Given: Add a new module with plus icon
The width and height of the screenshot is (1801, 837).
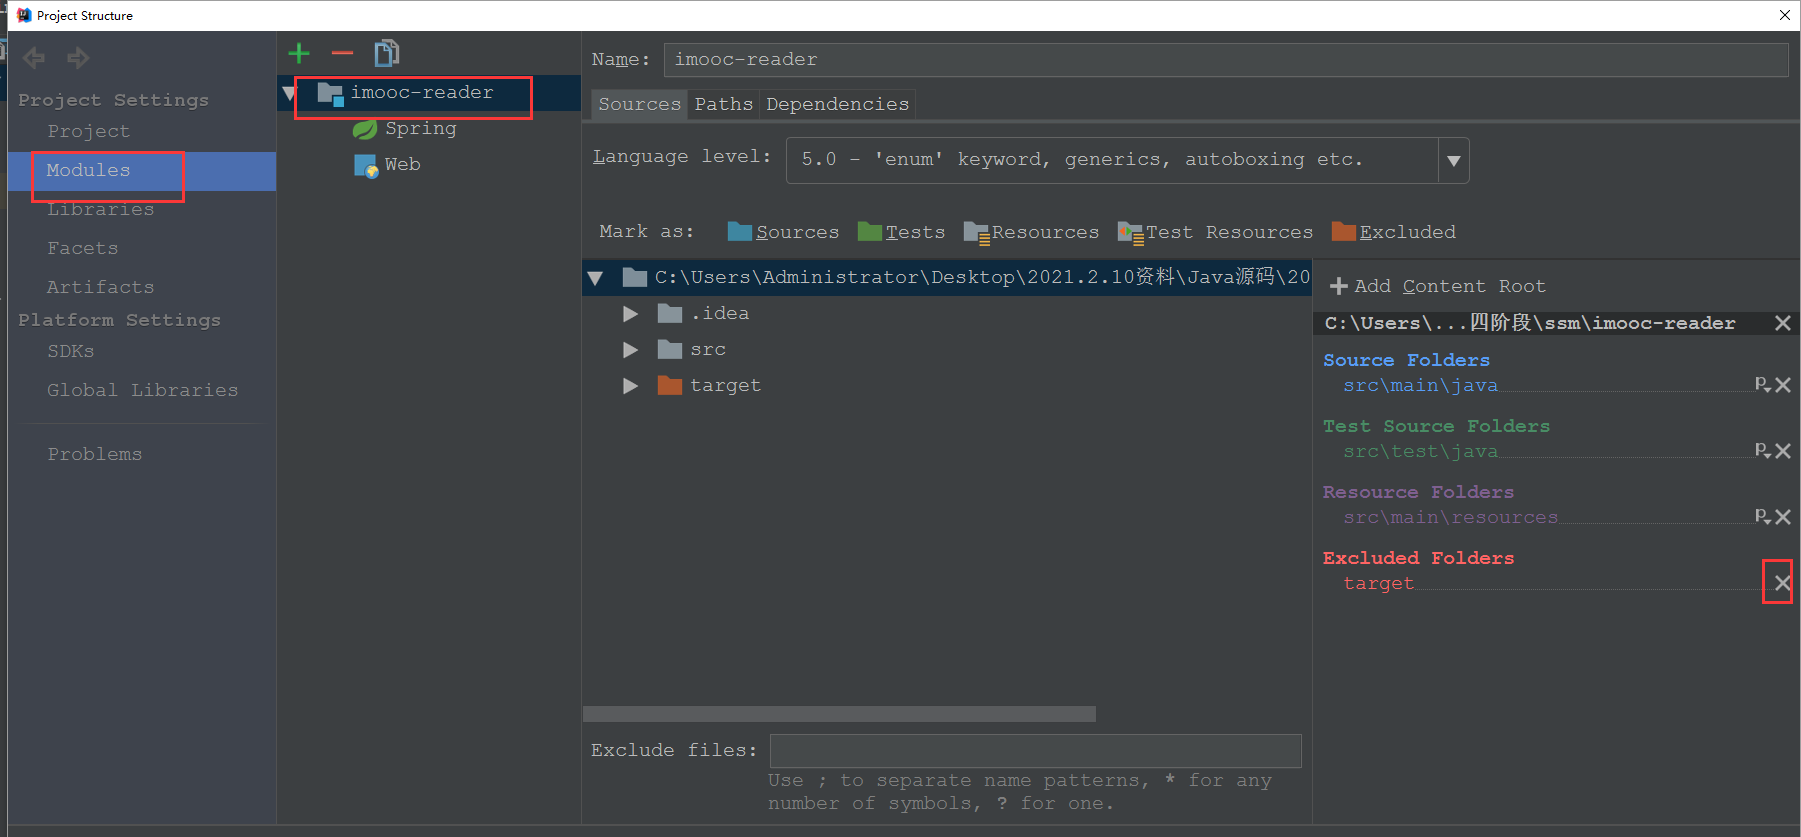Looking at the screenshot, I should click(299, 54).
